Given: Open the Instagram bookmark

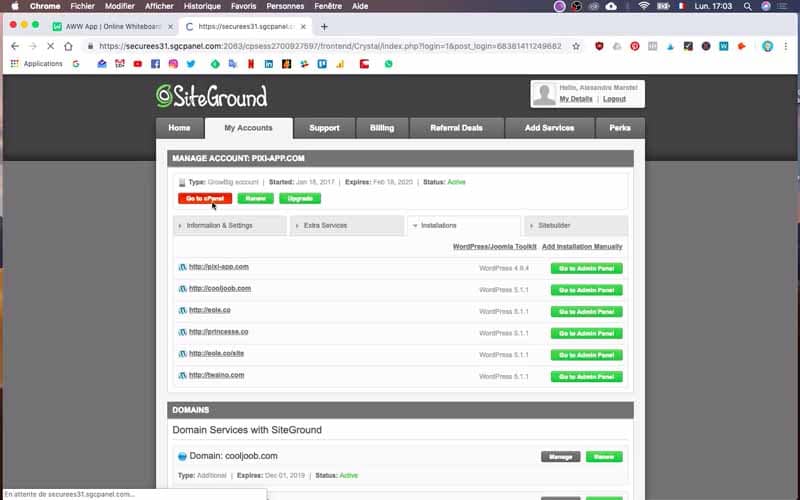Looking at the screenshot, I should point(173,64).
